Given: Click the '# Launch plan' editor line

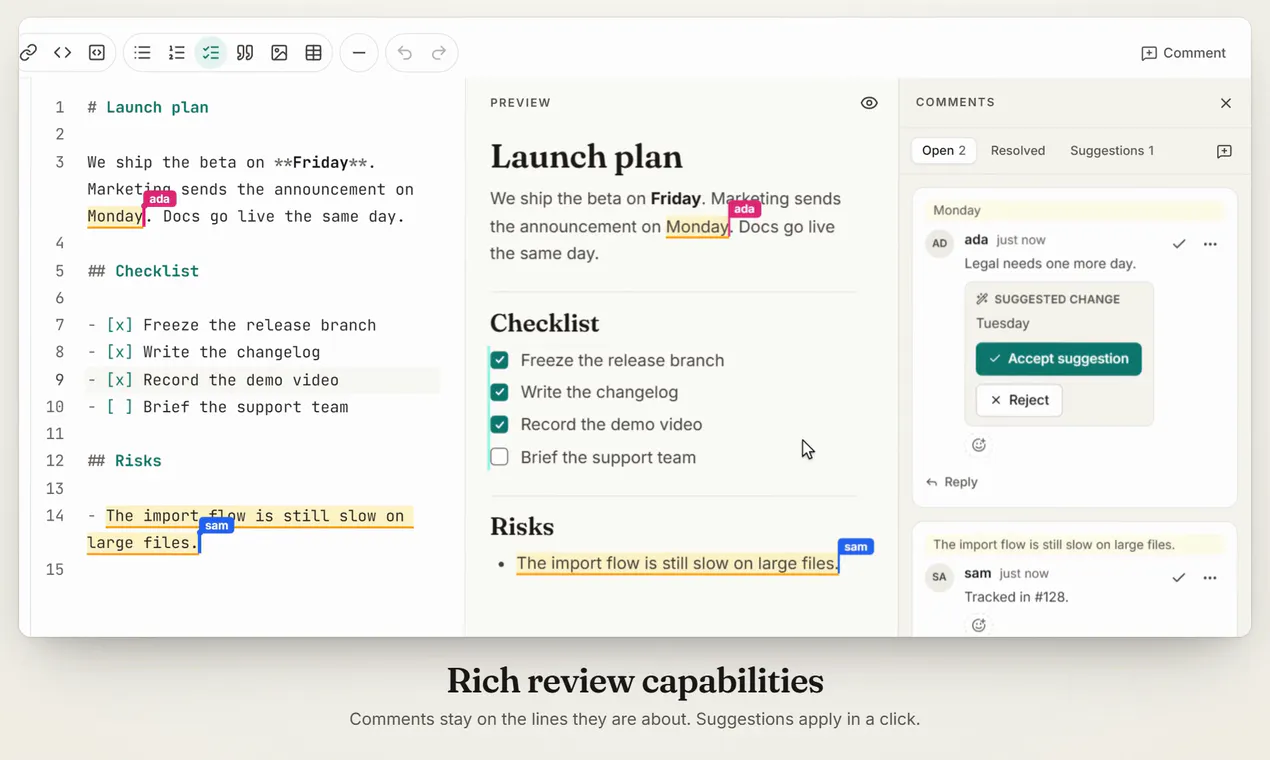Looking at the screenshot, I should point(148,107).
